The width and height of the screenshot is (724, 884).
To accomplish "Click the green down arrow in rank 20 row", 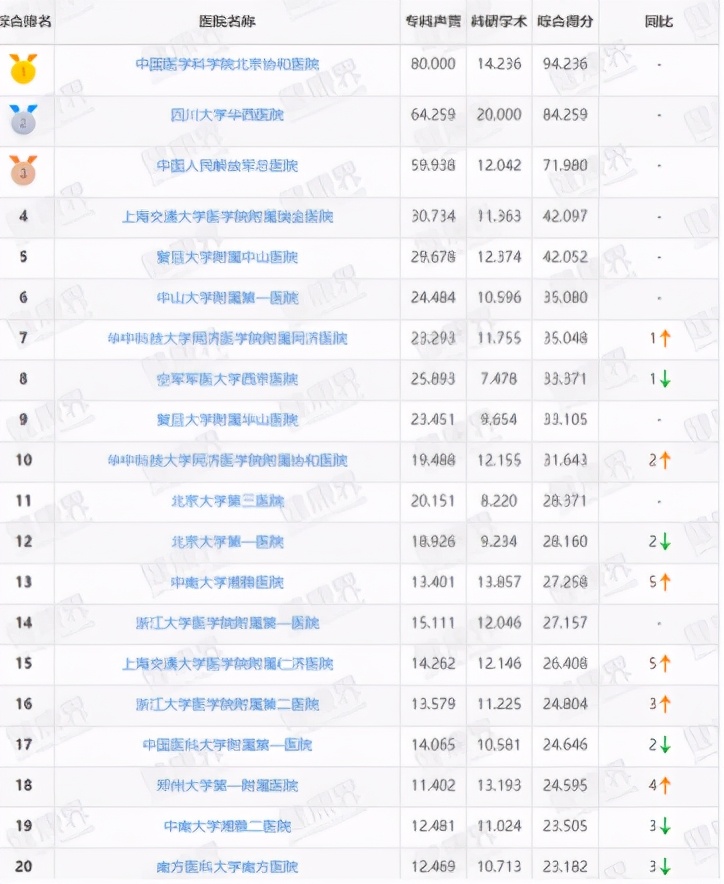I will pos(665,866).
